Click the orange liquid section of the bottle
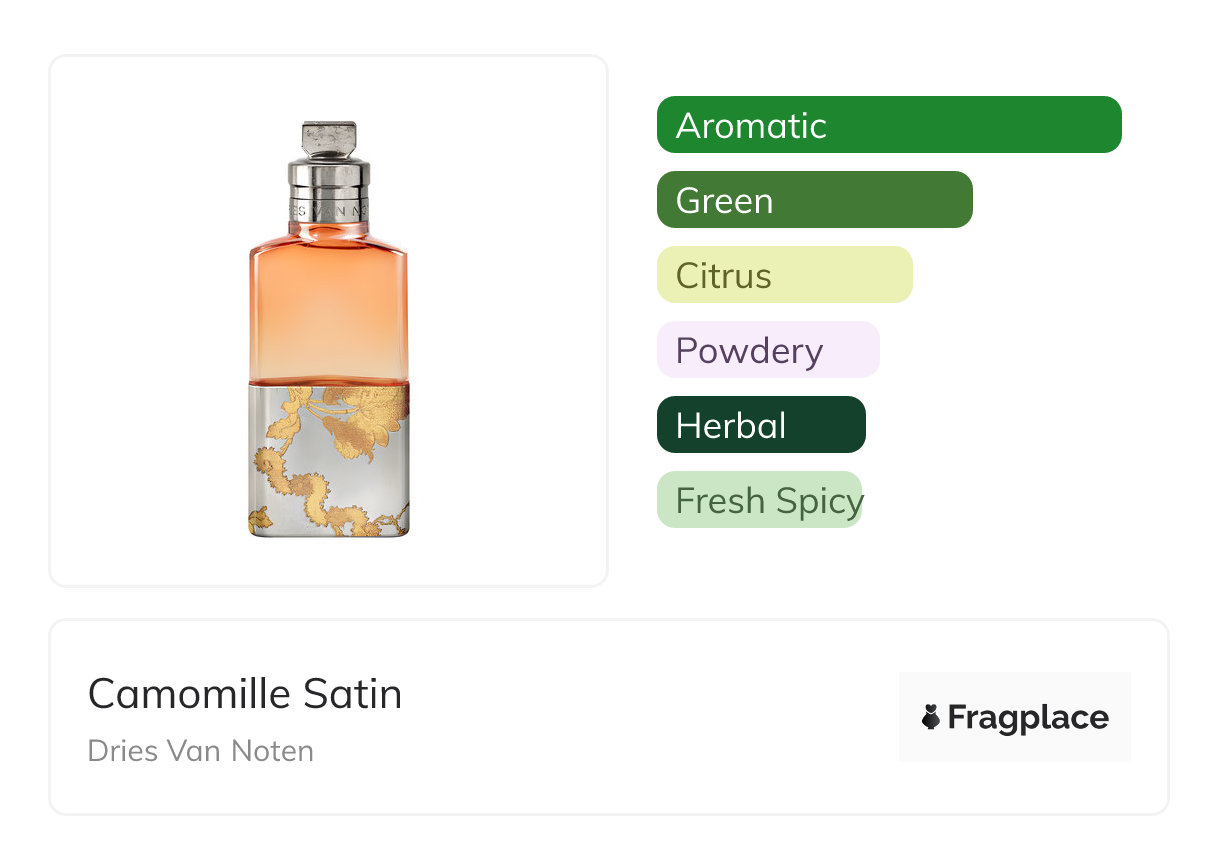The image size is (1218, 864). pos(328,300)
